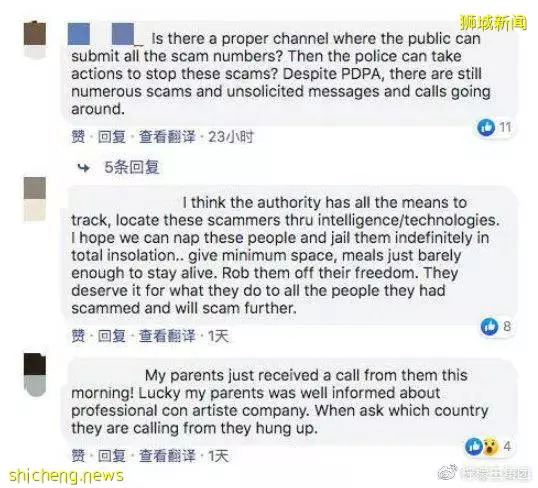This screenshot has height=488, width=538.
Task: View translation of the scam numbers comment
Action: pos(167,137)
